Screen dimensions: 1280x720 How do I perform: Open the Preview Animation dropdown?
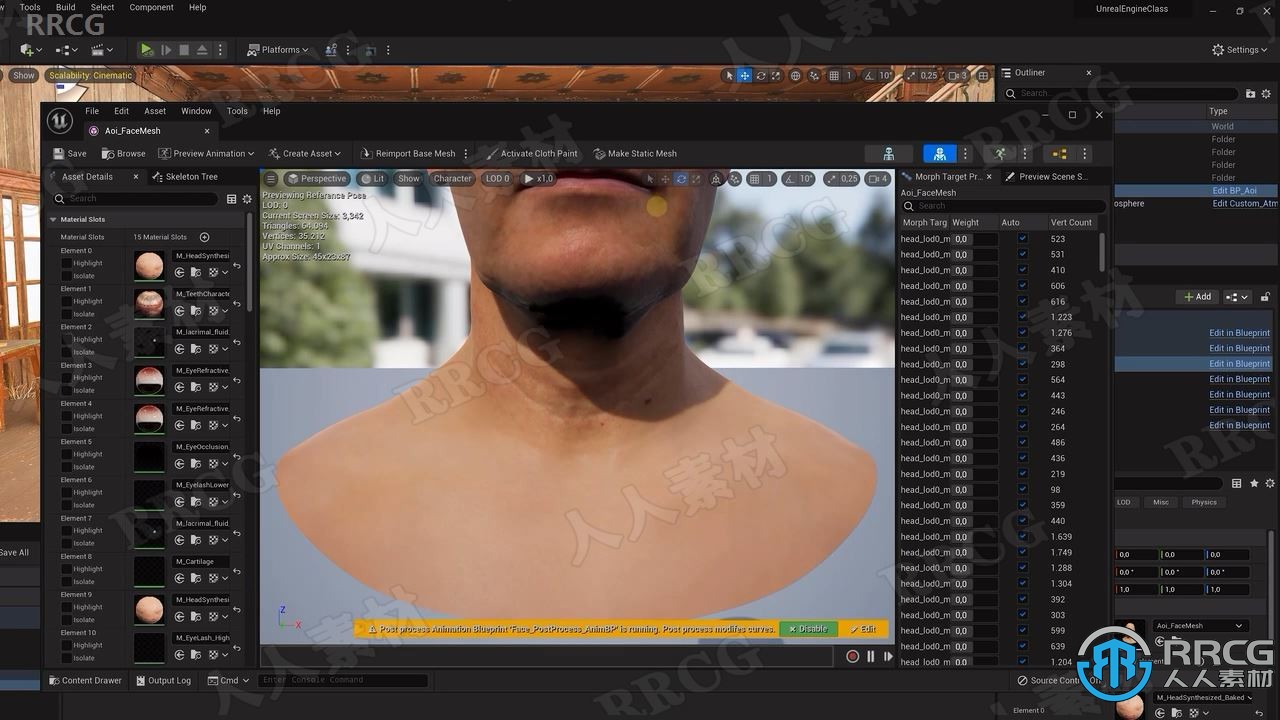(x=207, y=153)
